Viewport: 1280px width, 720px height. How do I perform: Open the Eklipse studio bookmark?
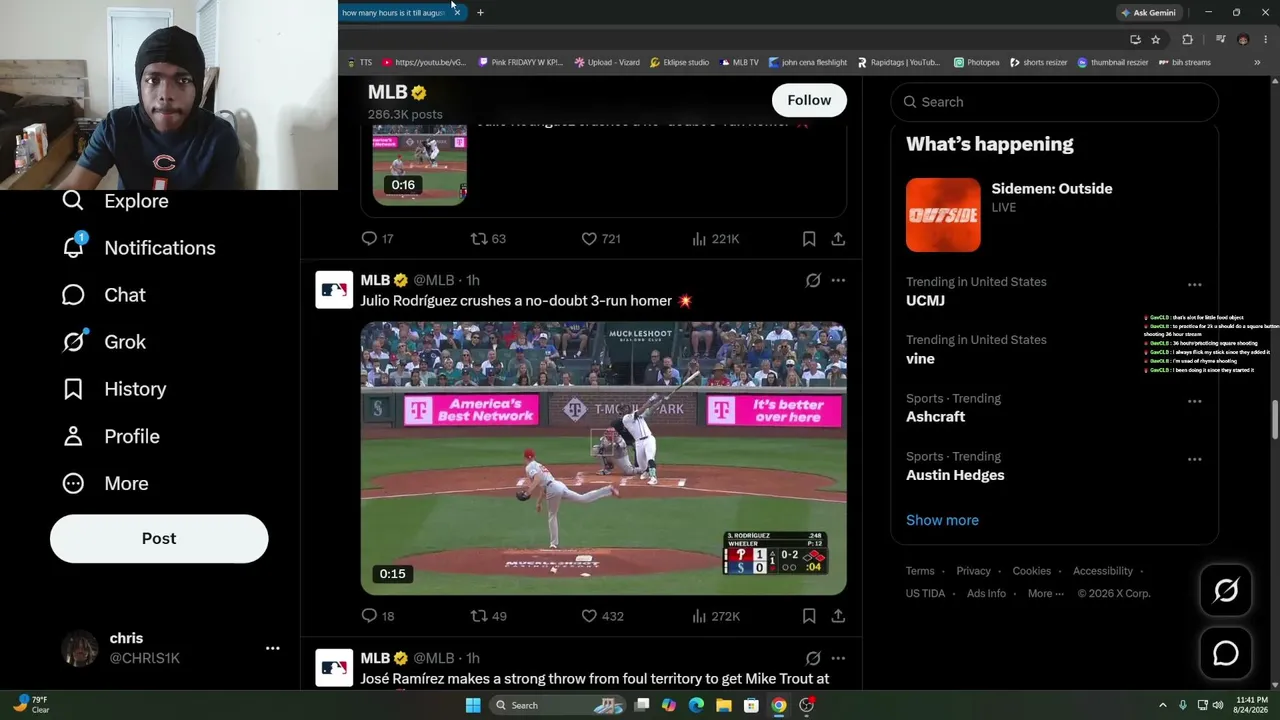[x=679, y=62]
